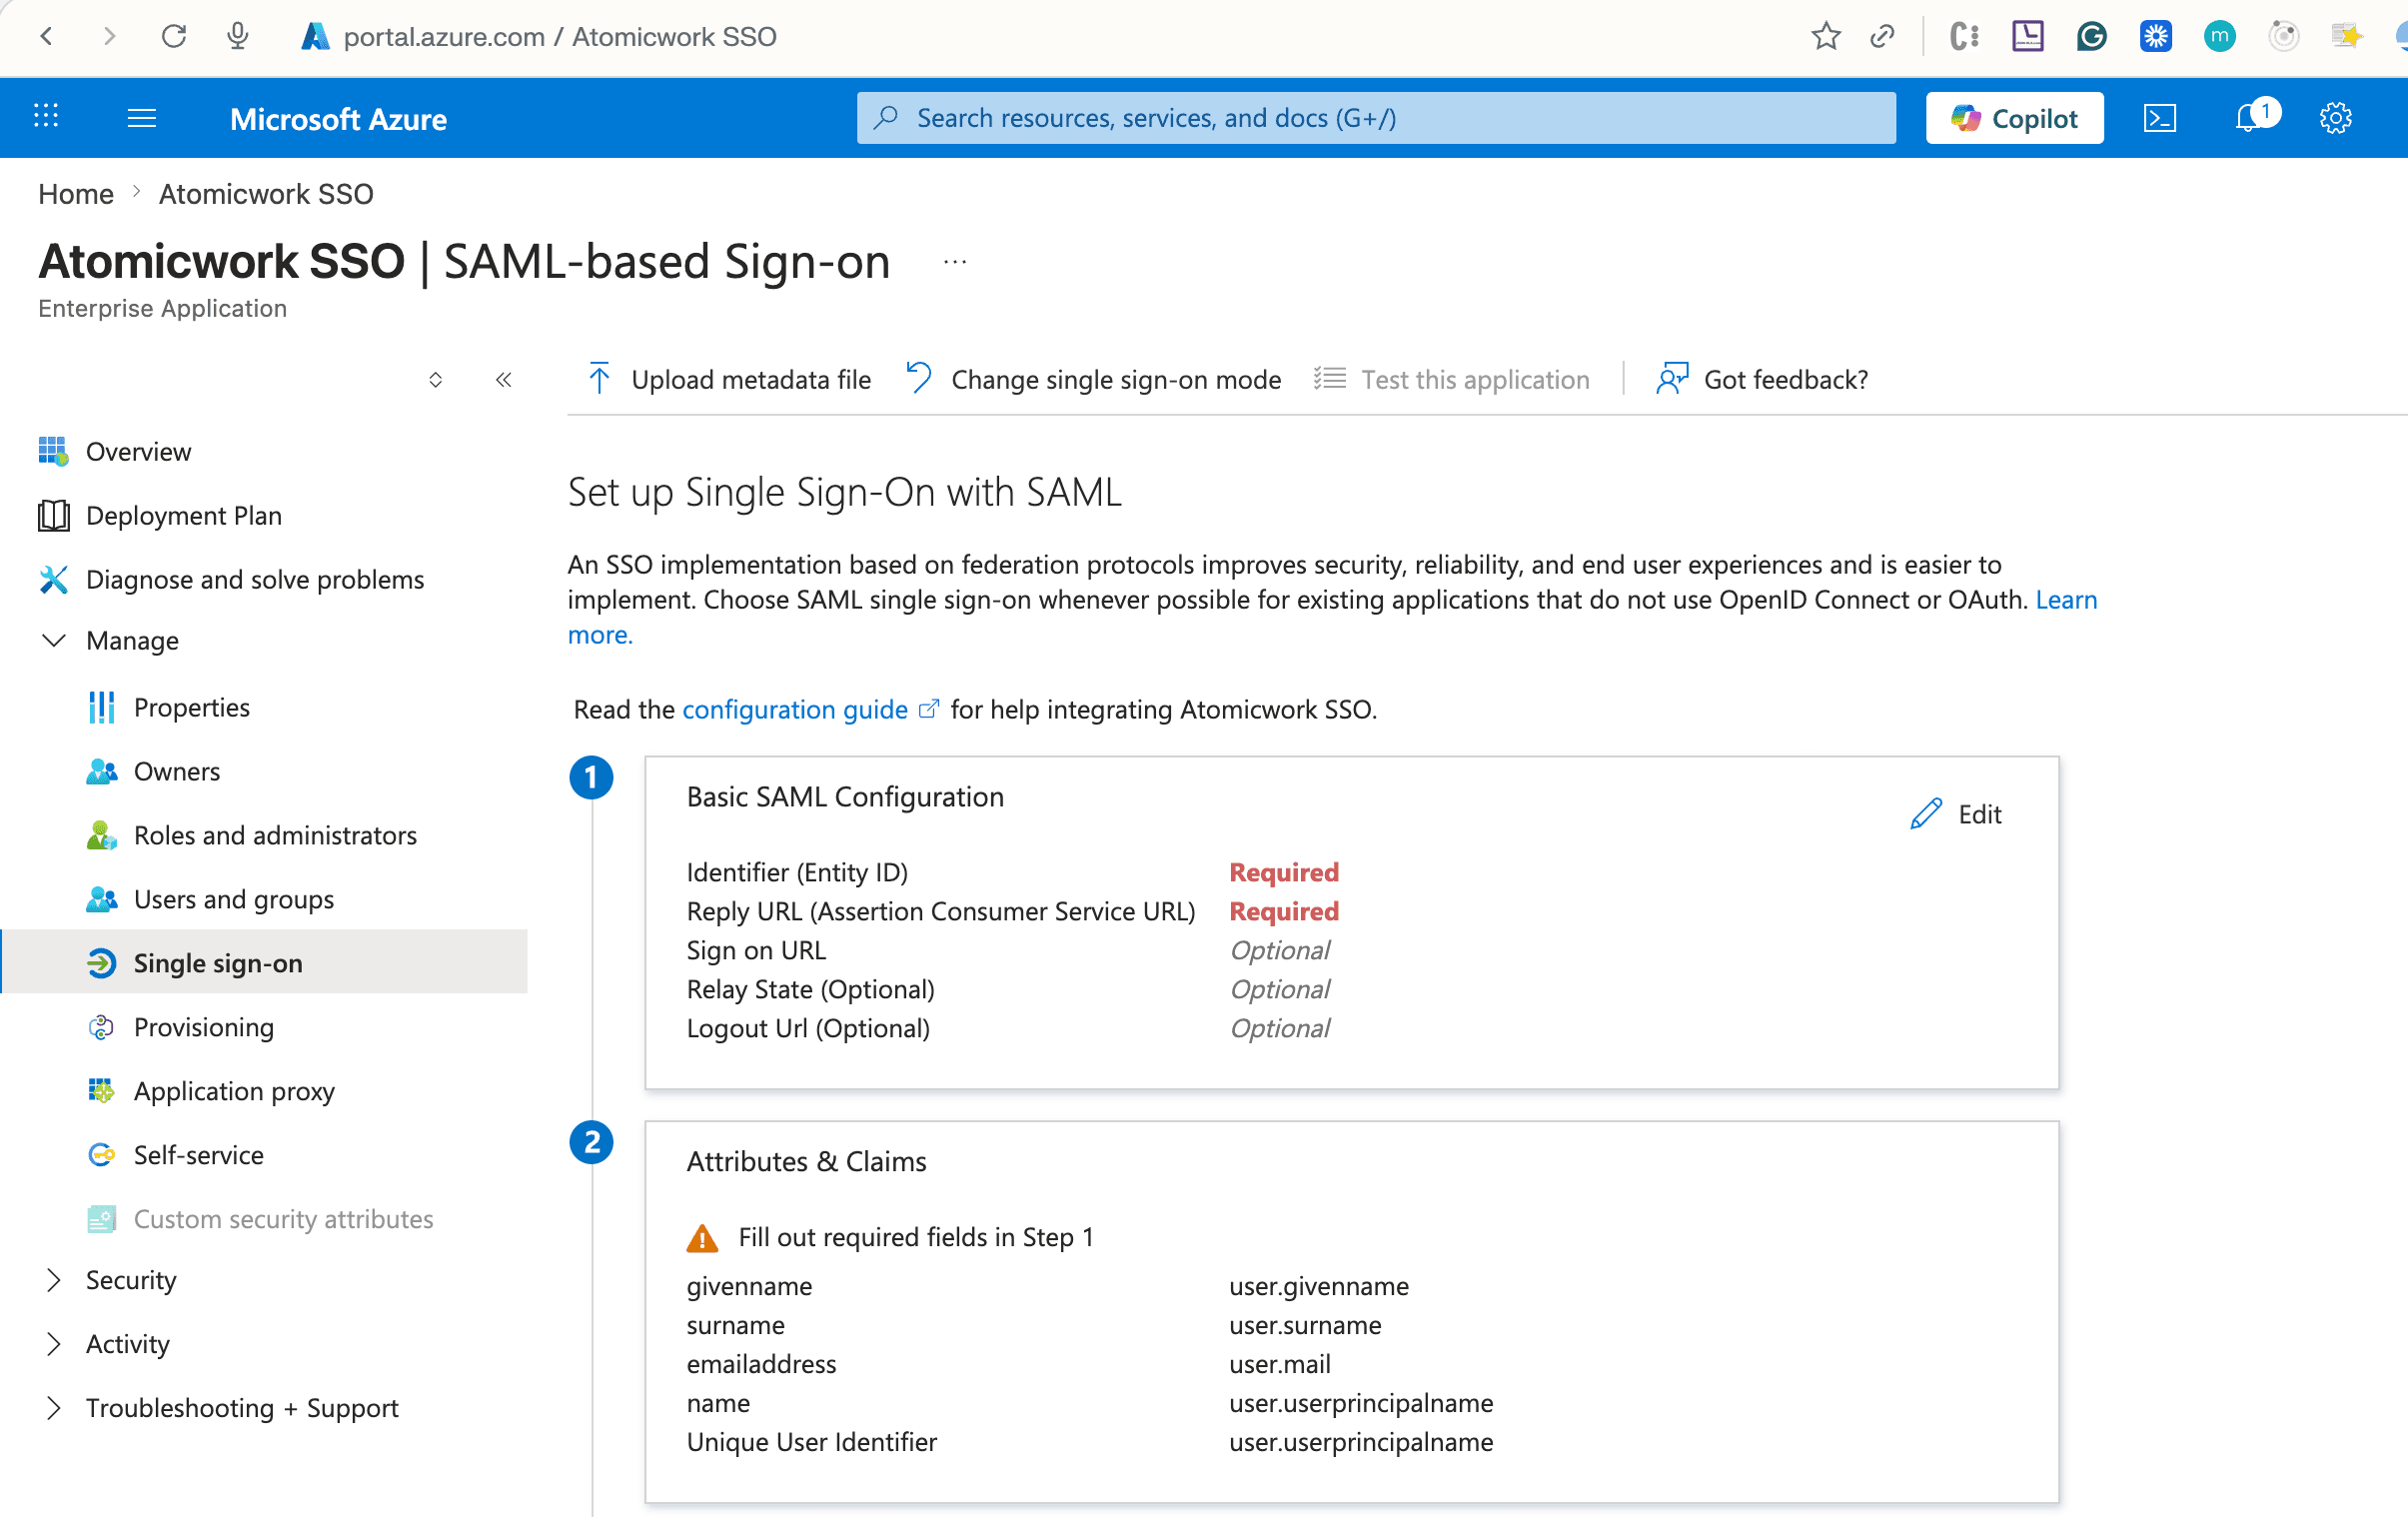Bookmark this page with the star icon
The width and height of the screenshot is (2408, 1517).
(1825, 37)
